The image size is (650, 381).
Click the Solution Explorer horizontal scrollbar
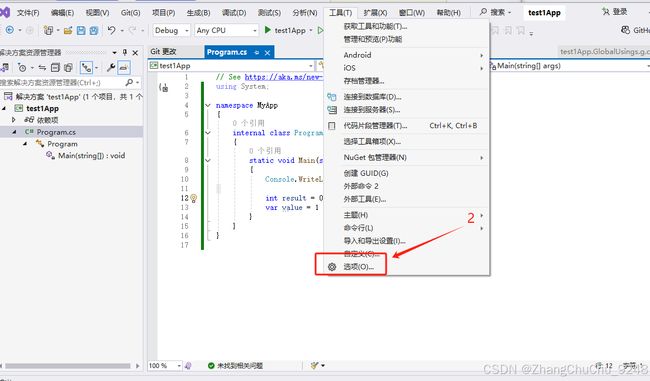coord(68,366)
